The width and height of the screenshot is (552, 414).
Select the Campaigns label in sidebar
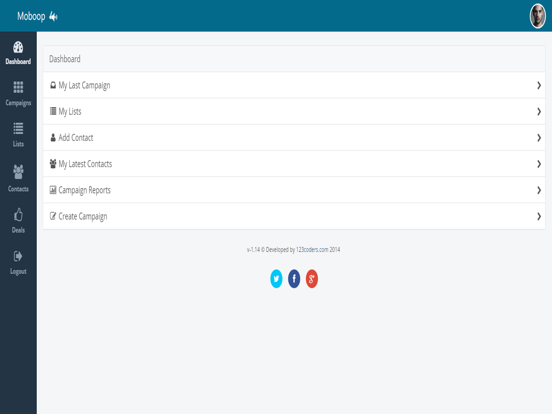tap(18, 103)
